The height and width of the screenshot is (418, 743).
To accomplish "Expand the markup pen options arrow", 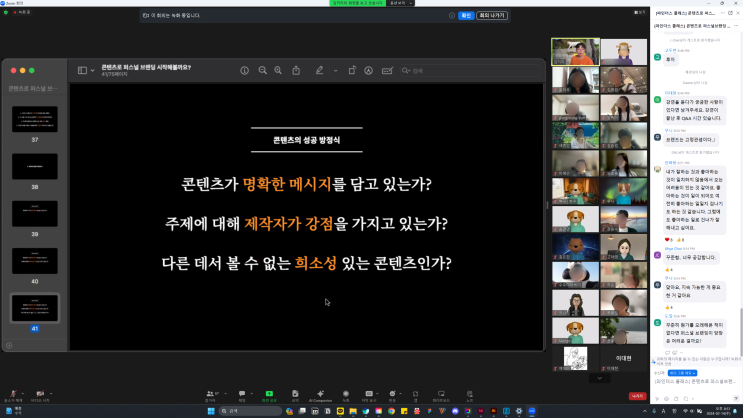I will pyautogui.click(x=333, y=71).
